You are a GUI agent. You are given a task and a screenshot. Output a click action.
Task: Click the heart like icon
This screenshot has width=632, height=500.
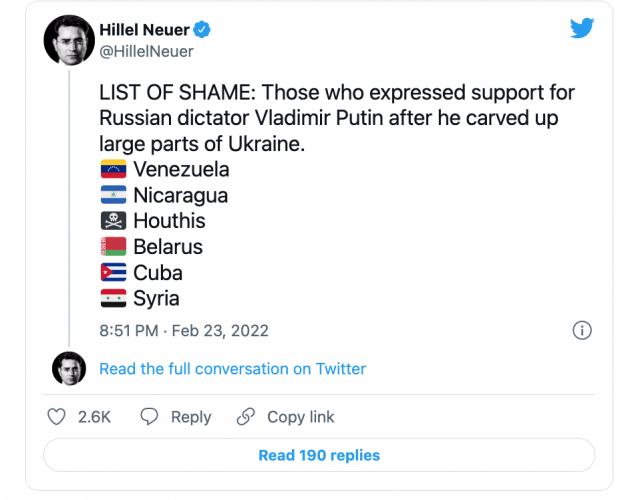[x=57, y=417]
